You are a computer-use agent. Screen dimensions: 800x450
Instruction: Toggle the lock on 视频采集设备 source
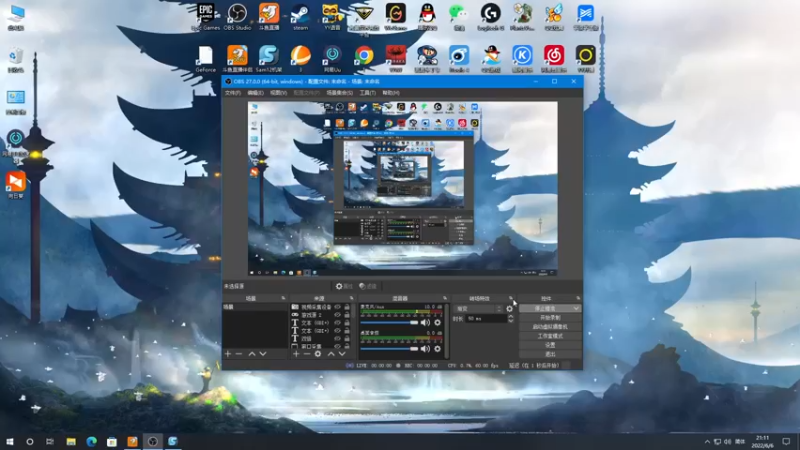pos(347,307)
